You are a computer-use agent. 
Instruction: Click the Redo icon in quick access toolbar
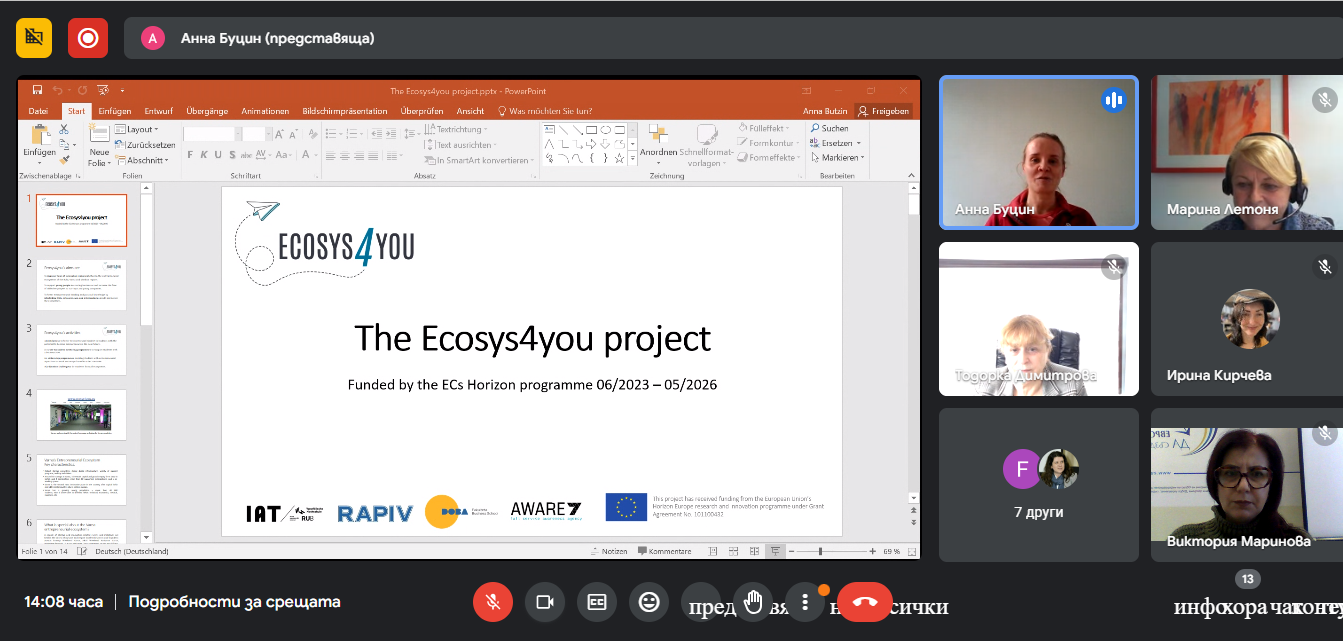pos(81,90)
